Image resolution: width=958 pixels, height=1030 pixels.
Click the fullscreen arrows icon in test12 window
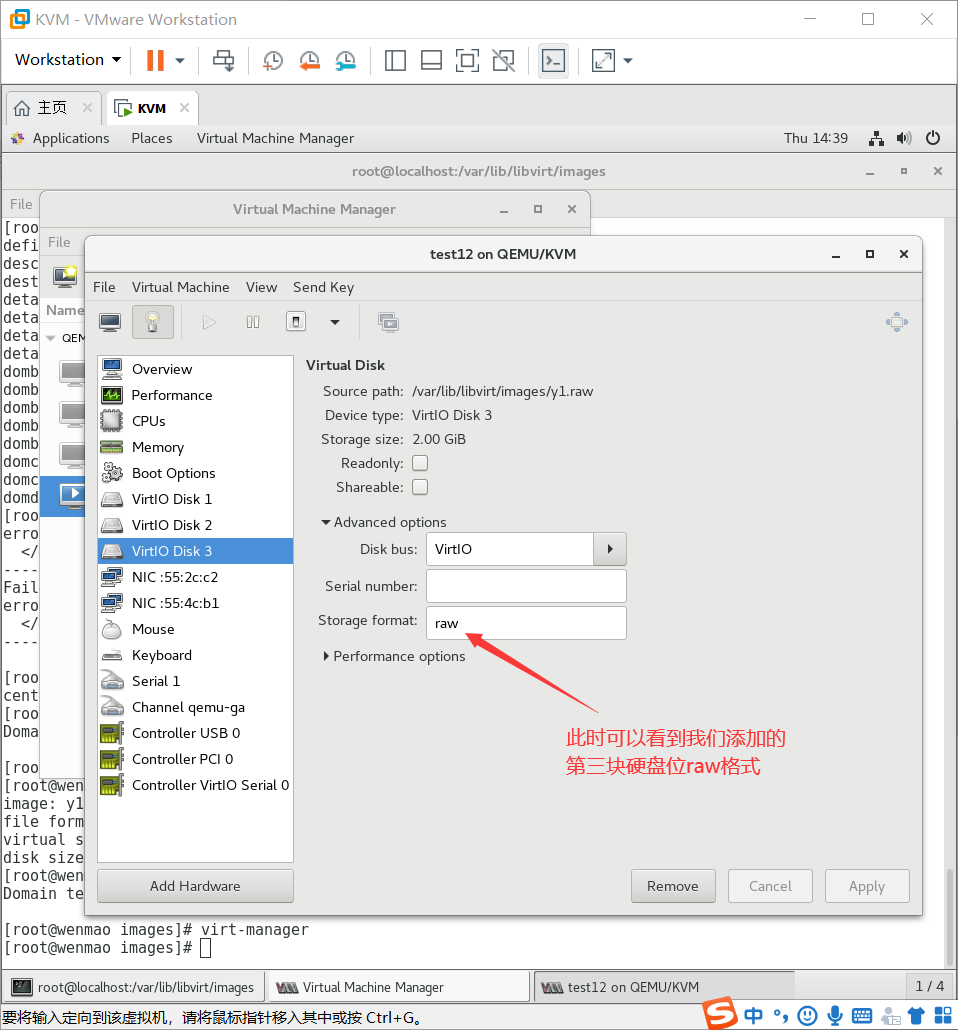(x=897, y=322)
